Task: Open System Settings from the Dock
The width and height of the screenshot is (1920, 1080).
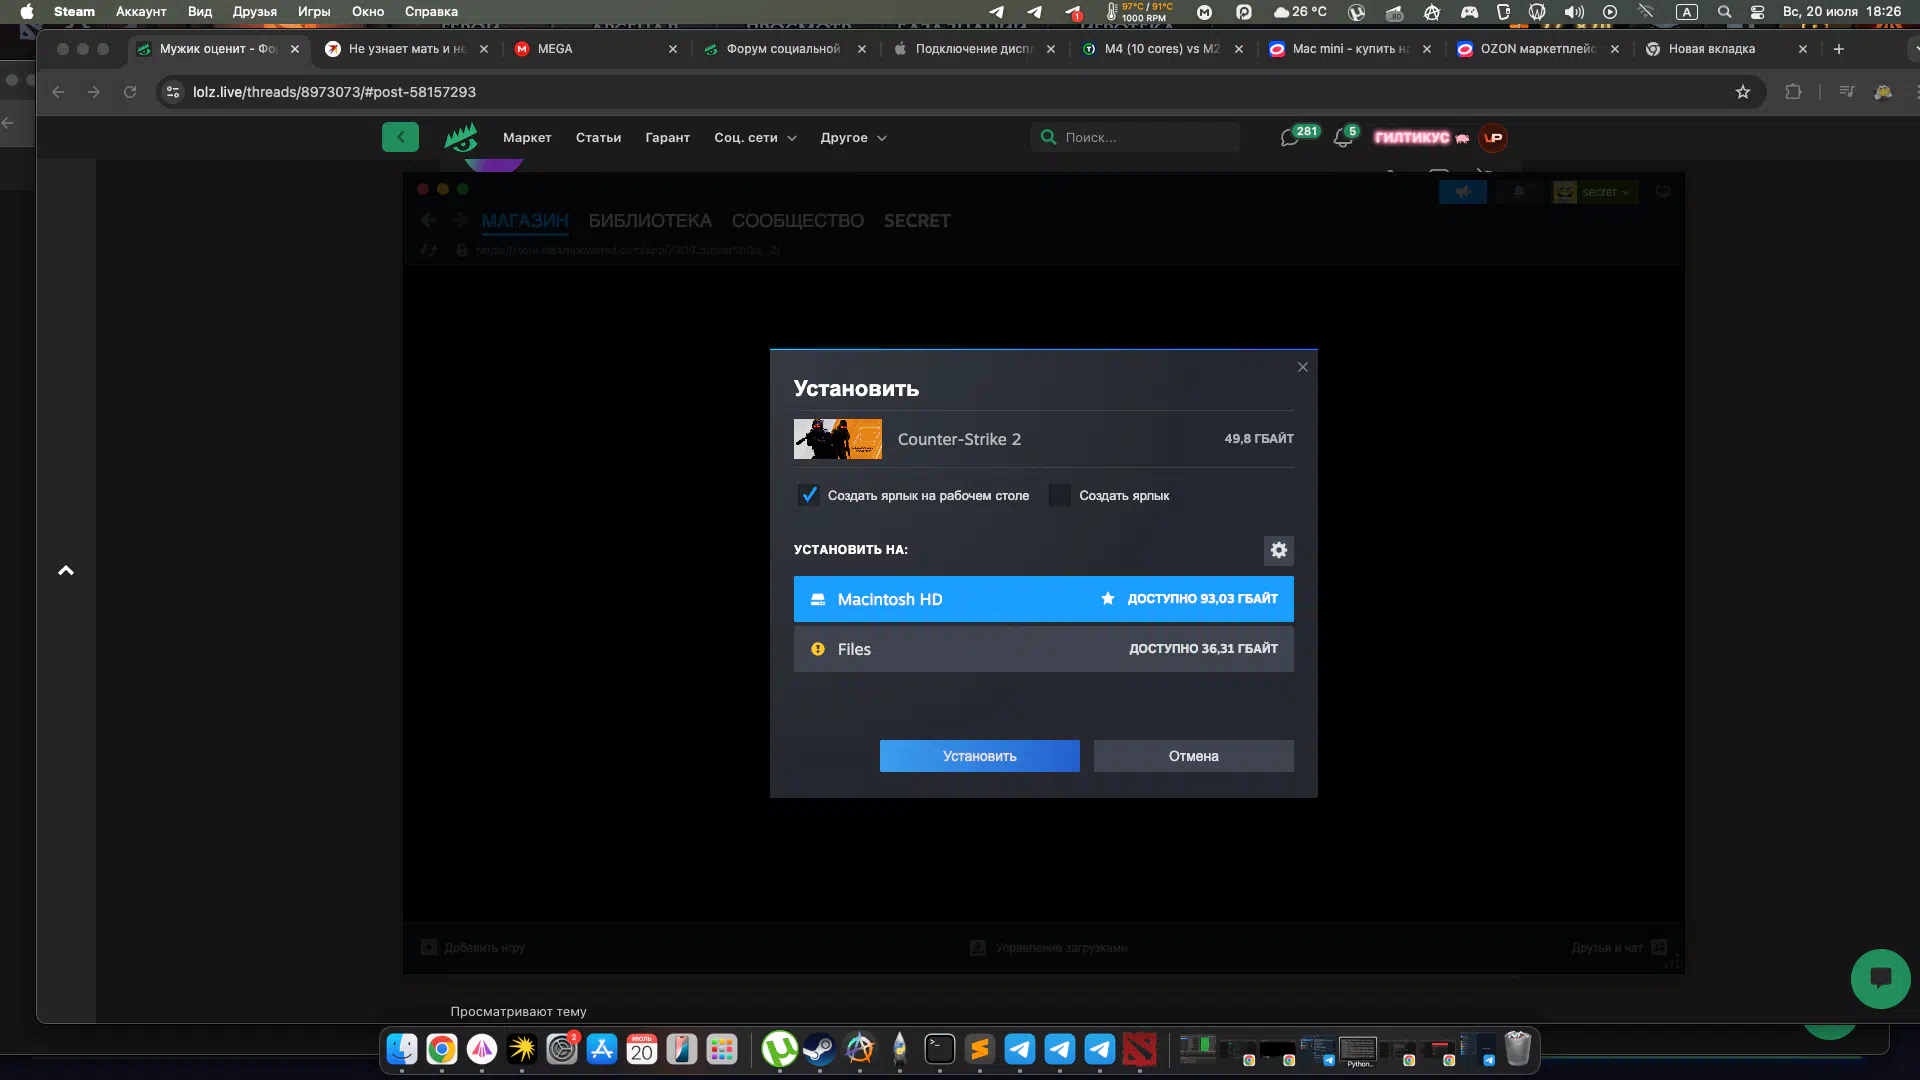Action: pos(562,1049)
